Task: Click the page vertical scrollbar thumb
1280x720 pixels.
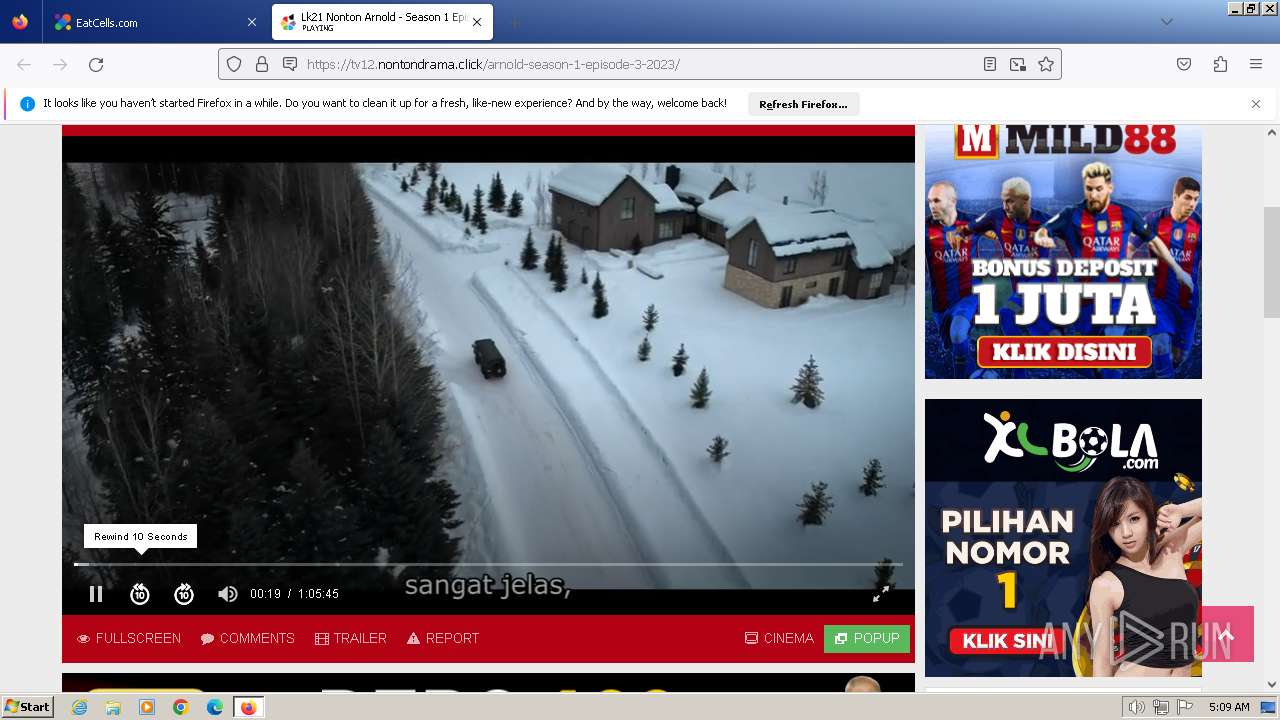Action: pyautogui.click(x=1272, y=263)
